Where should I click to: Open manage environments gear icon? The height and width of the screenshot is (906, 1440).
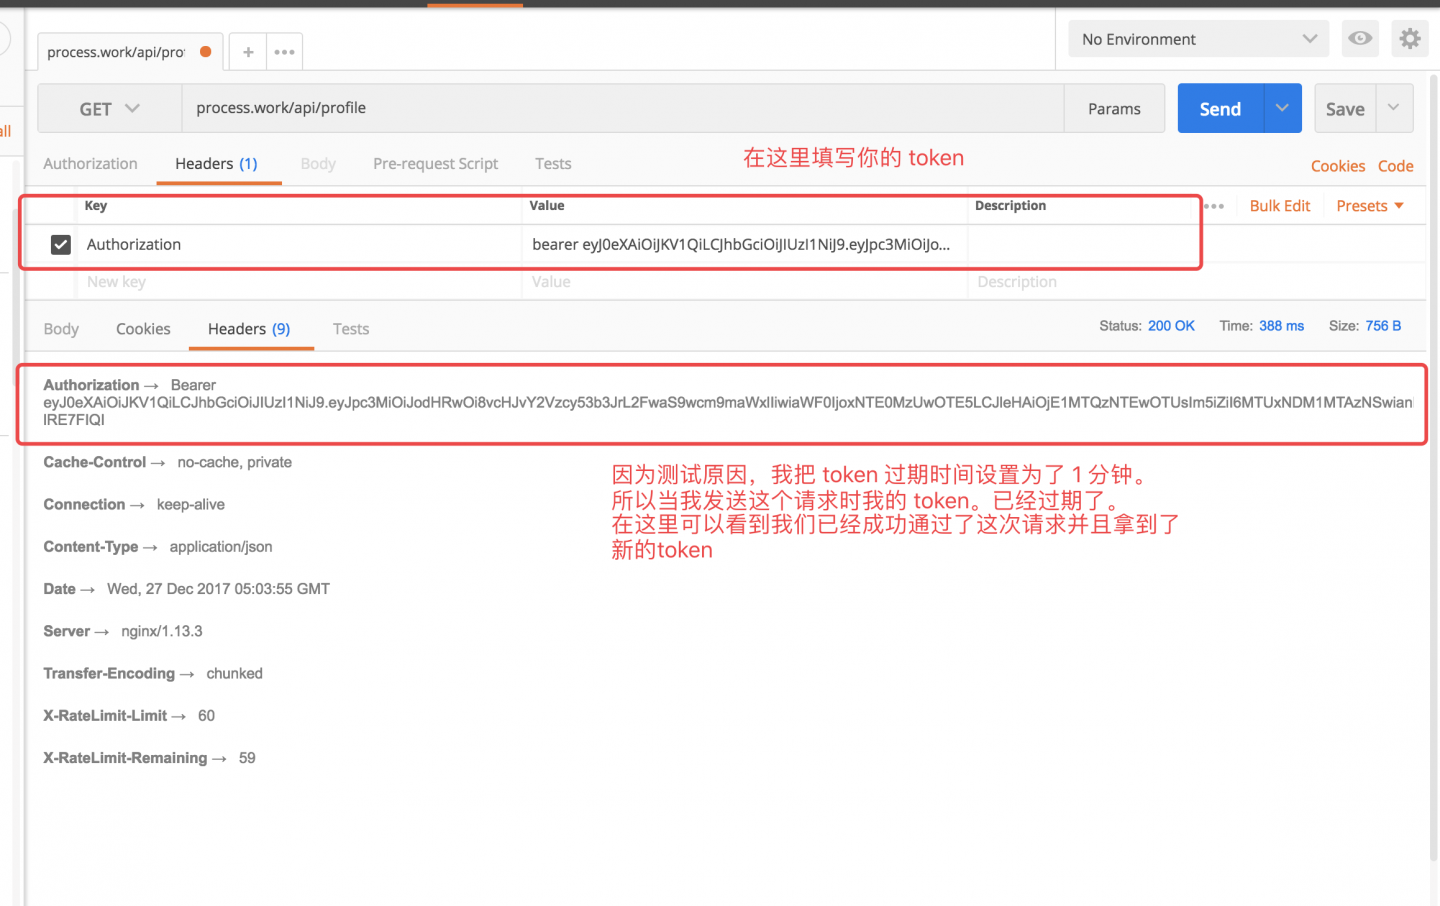point(1410,39)
